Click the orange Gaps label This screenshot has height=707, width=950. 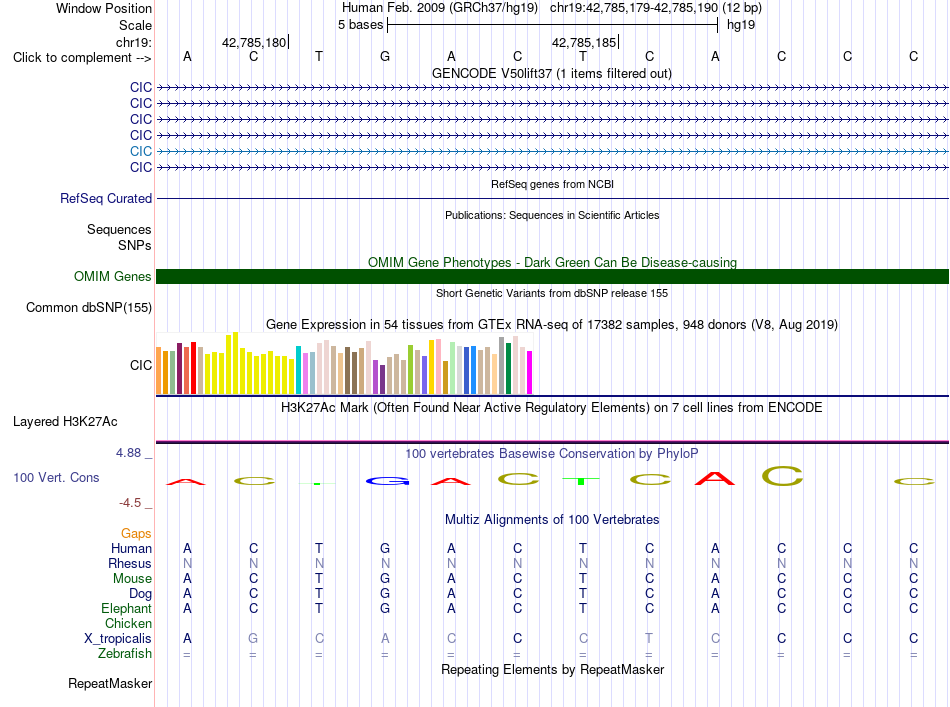click(136, 533)
